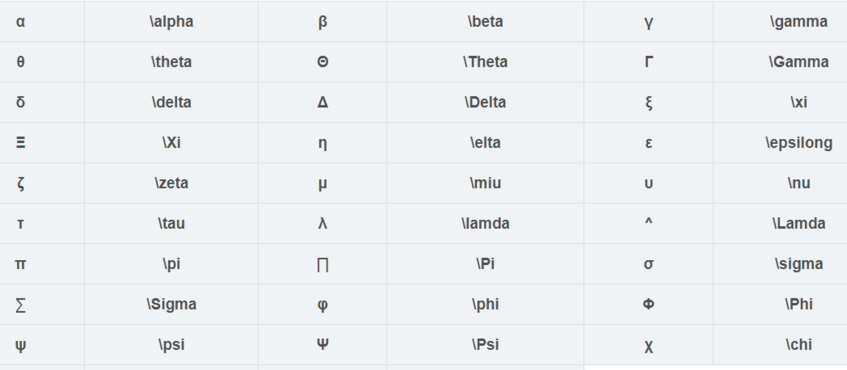Click the zeta symbol ζ

click(21, 184)
